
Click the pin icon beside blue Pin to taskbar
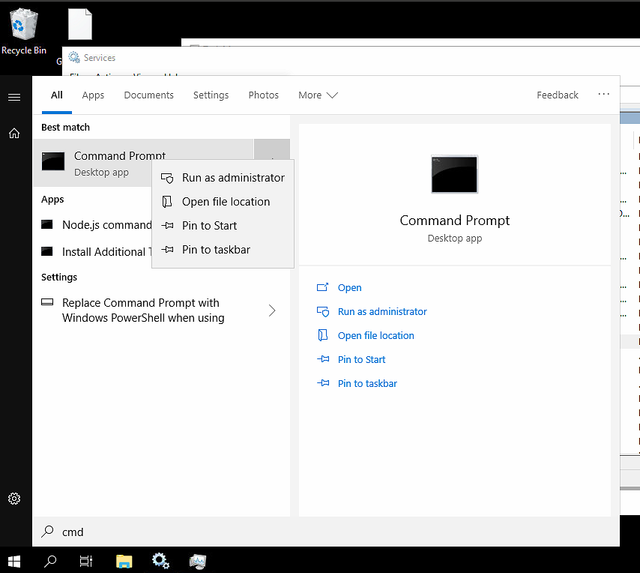323,383
